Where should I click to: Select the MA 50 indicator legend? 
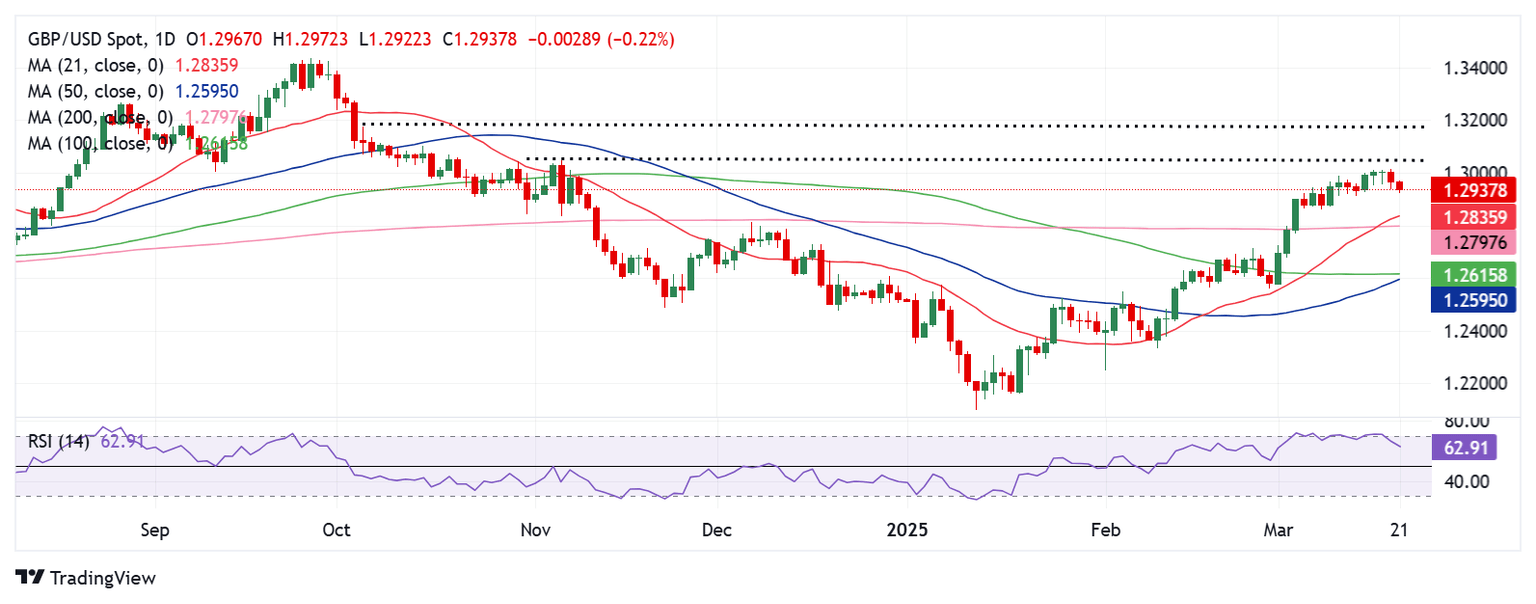click(95, 92)
